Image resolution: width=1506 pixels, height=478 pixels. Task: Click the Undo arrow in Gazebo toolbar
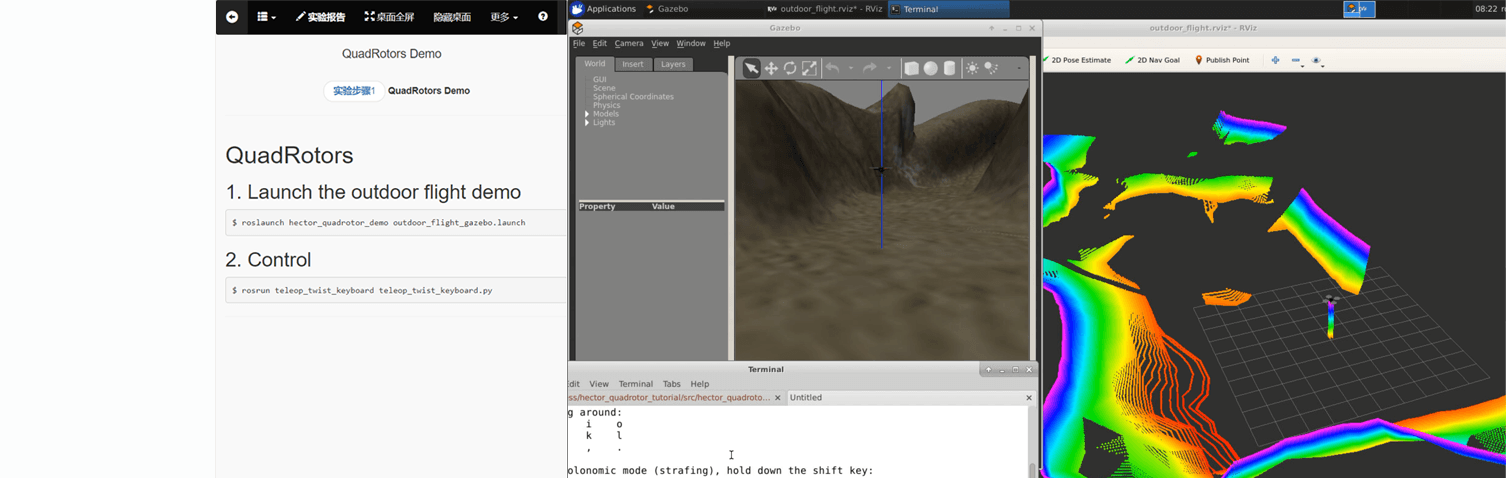832,68
